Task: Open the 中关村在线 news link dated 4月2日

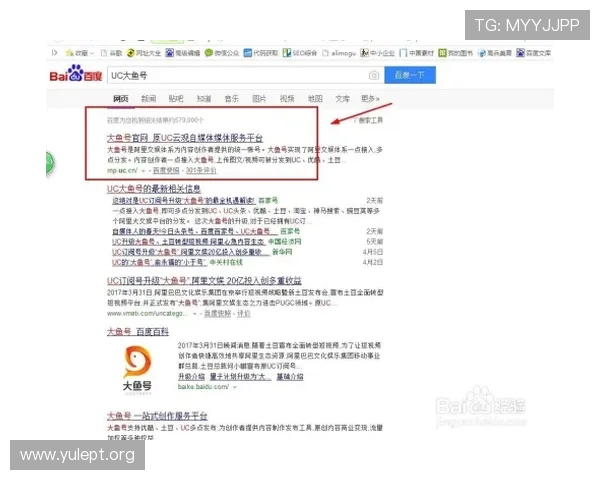Action: (x=159, y=263)
